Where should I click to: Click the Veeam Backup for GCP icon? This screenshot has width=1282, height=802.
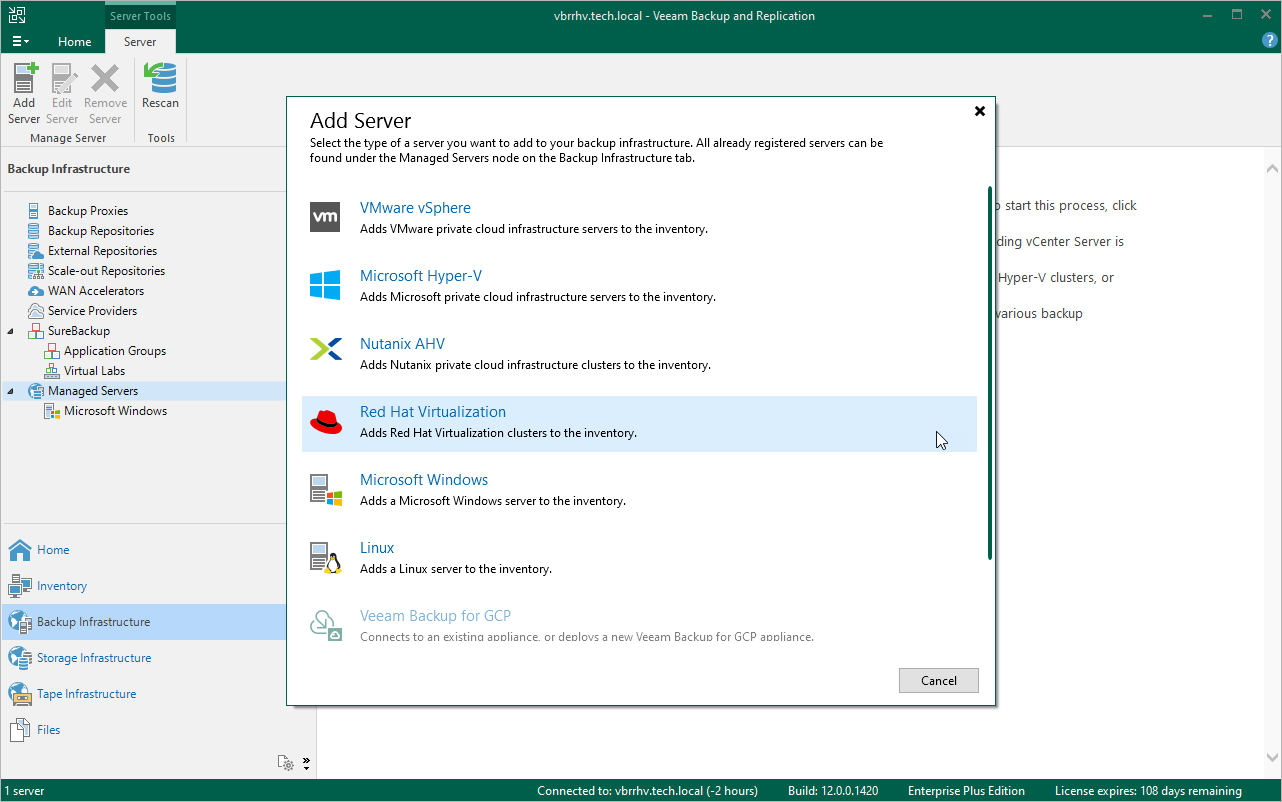(326, 625)
